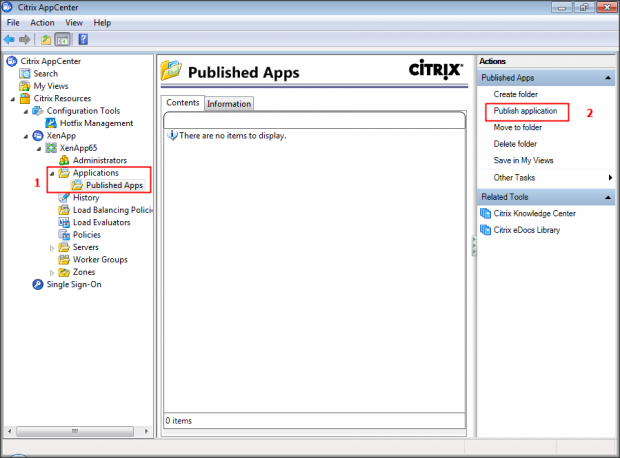The width and height of the screenshot is (620, 458).
Task: Collapse the Citrix Resources tree node
Action: (x=13, y=99)
